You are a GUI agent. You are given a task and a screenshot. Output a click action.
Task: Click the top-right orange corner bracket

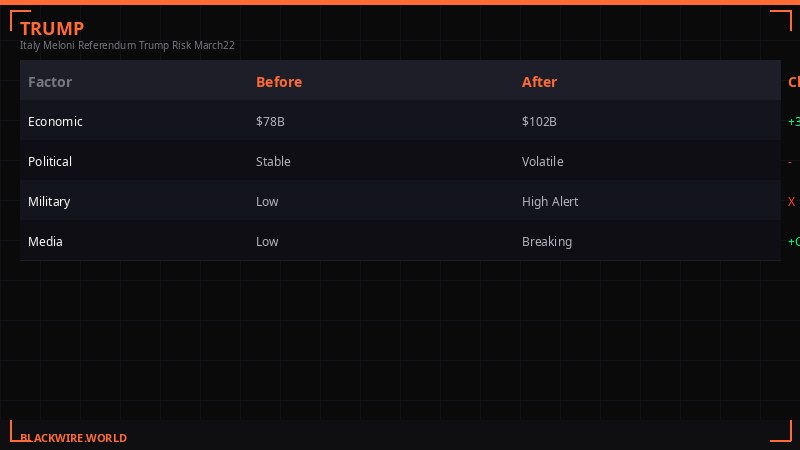pyautogui.click(x=781, y=19)
